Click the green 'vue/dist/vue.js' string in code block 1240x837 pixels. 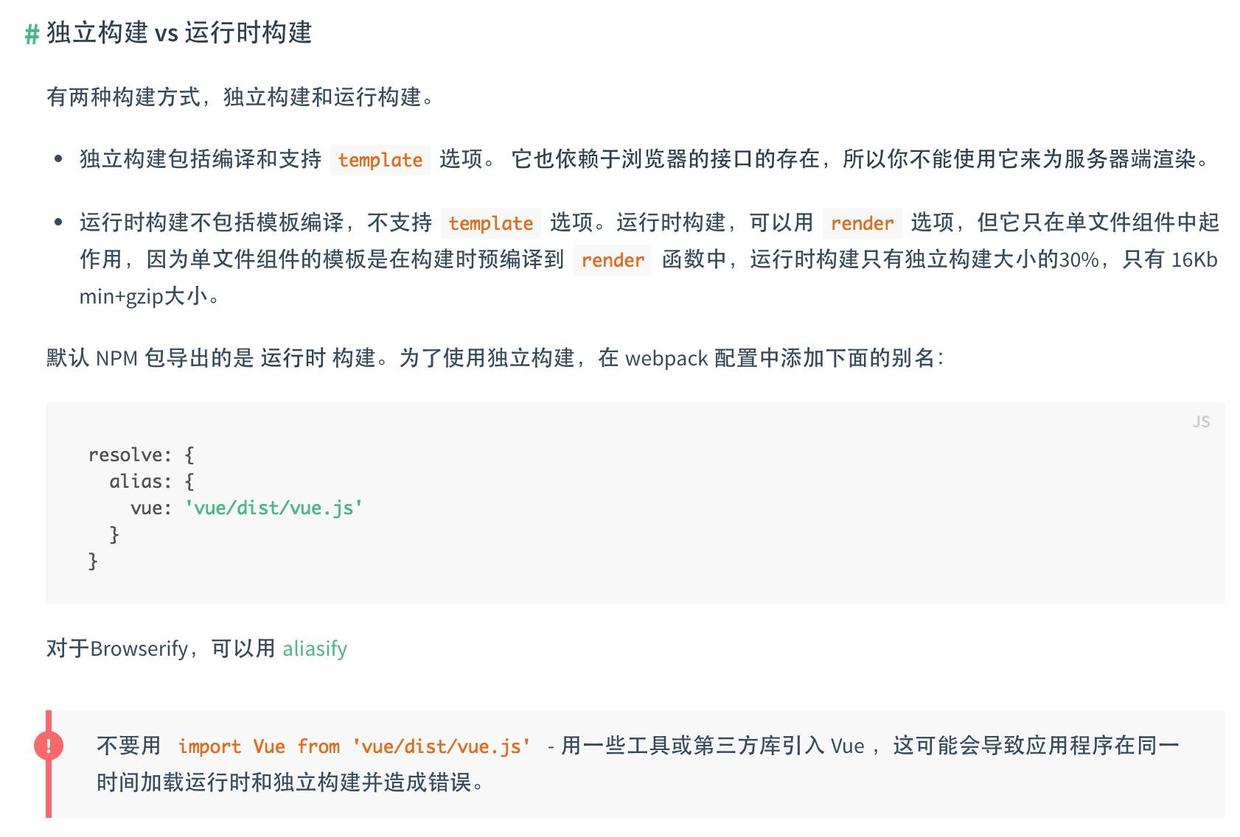(273, 507)
